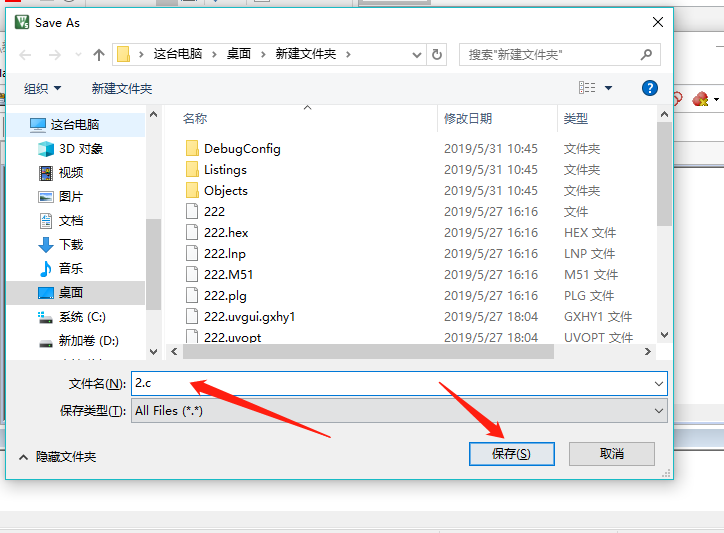
Task: Select 音乐 in navigation pane
Action: pyautogui.click(x=76, y=269)
